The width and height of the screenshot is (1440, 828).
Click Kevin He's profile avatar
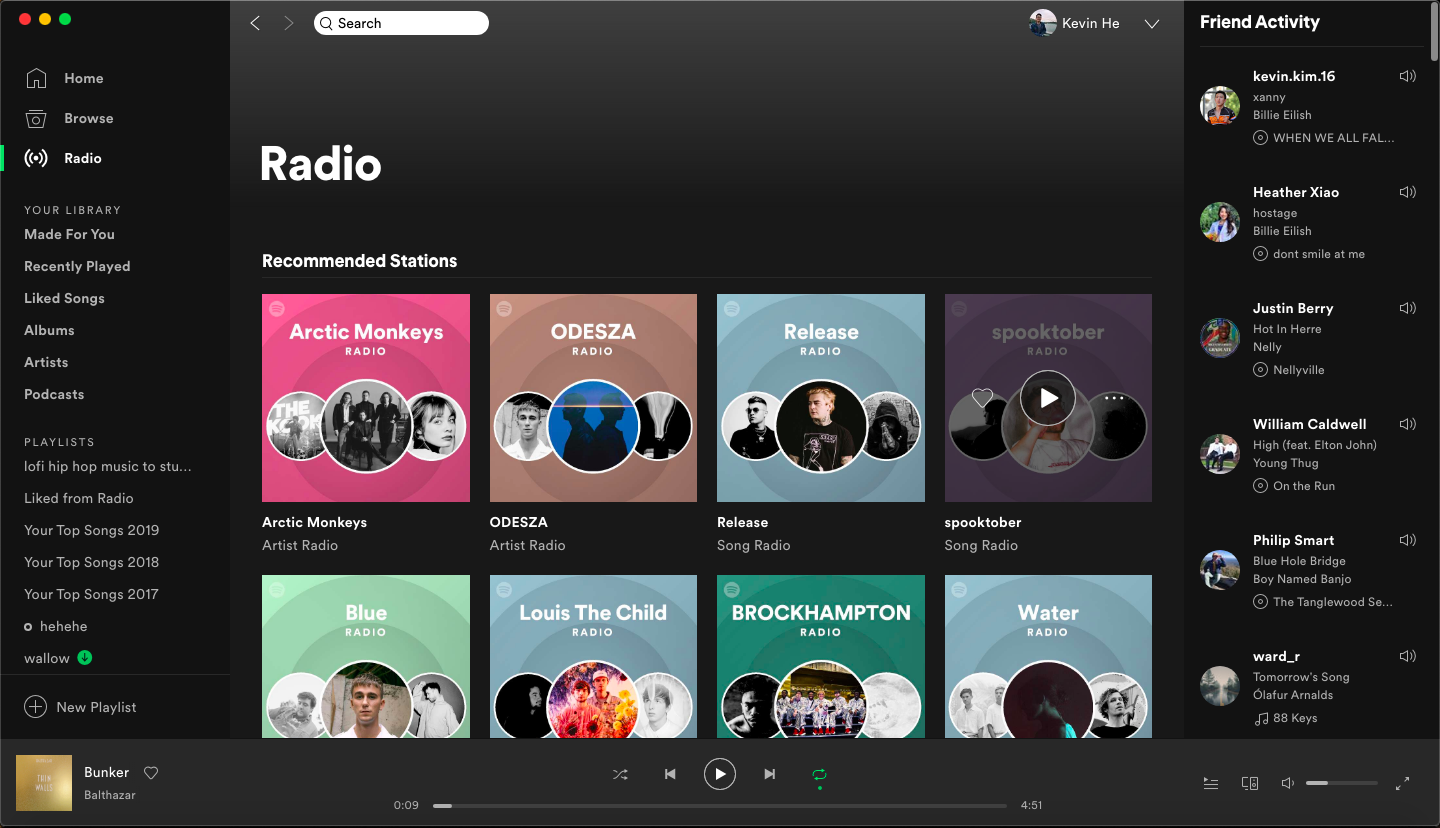[1043, 23]
